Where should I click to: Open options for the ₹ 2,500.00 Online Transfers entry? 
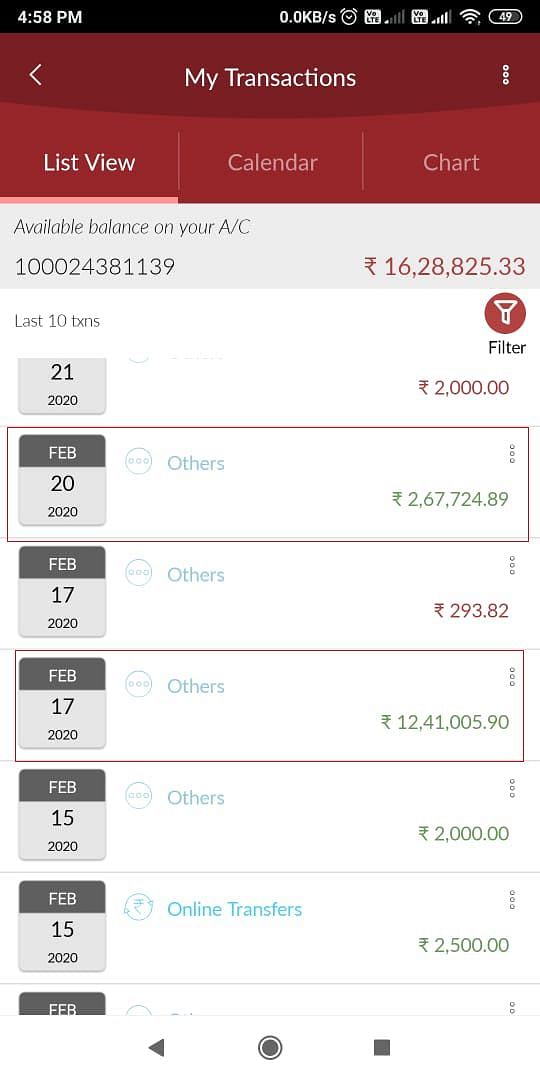[x=512, y=900]
